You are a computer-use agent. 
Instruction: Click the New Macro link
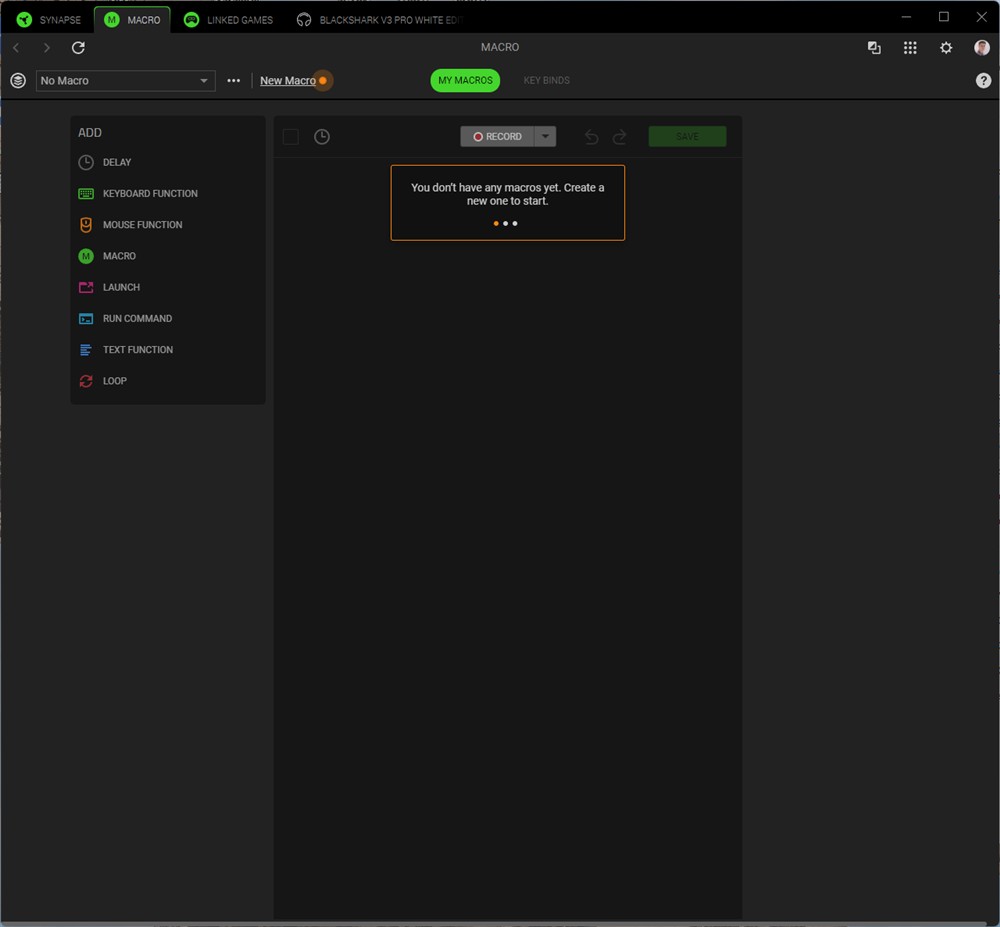point(287,81)
